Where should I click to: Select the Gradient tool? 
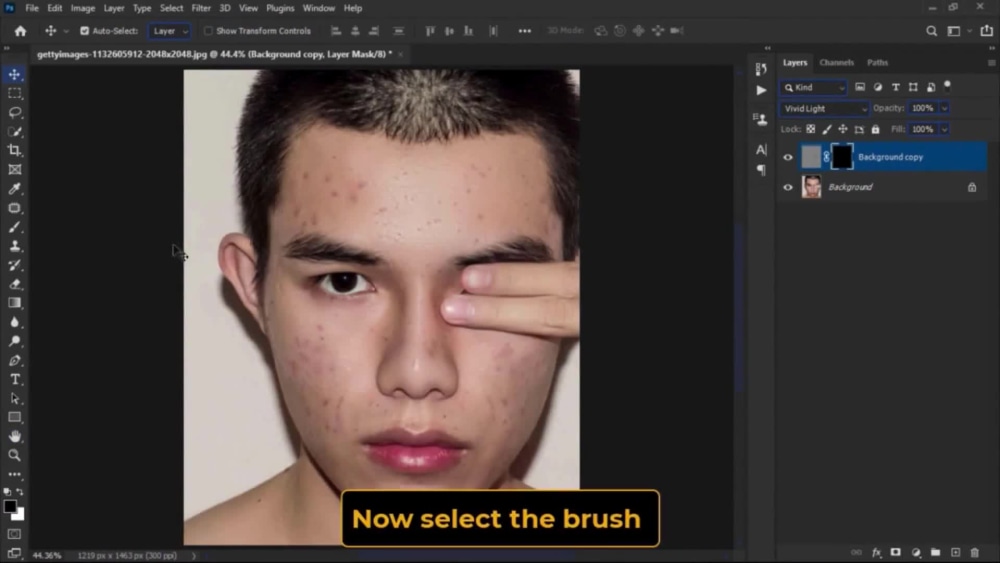pyautogui.click(x=15, y=303)
